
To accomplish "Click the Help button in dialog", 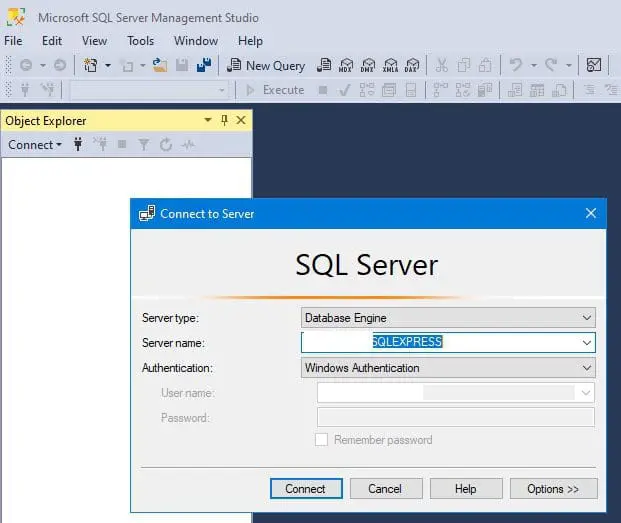I will coord(466,489).
